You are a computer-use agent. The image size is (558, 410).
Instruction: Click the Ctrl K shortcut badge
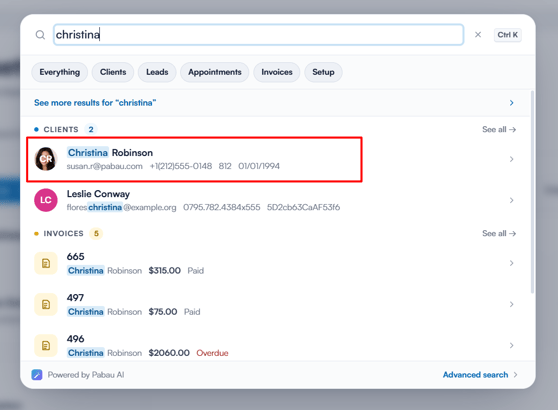507,35
